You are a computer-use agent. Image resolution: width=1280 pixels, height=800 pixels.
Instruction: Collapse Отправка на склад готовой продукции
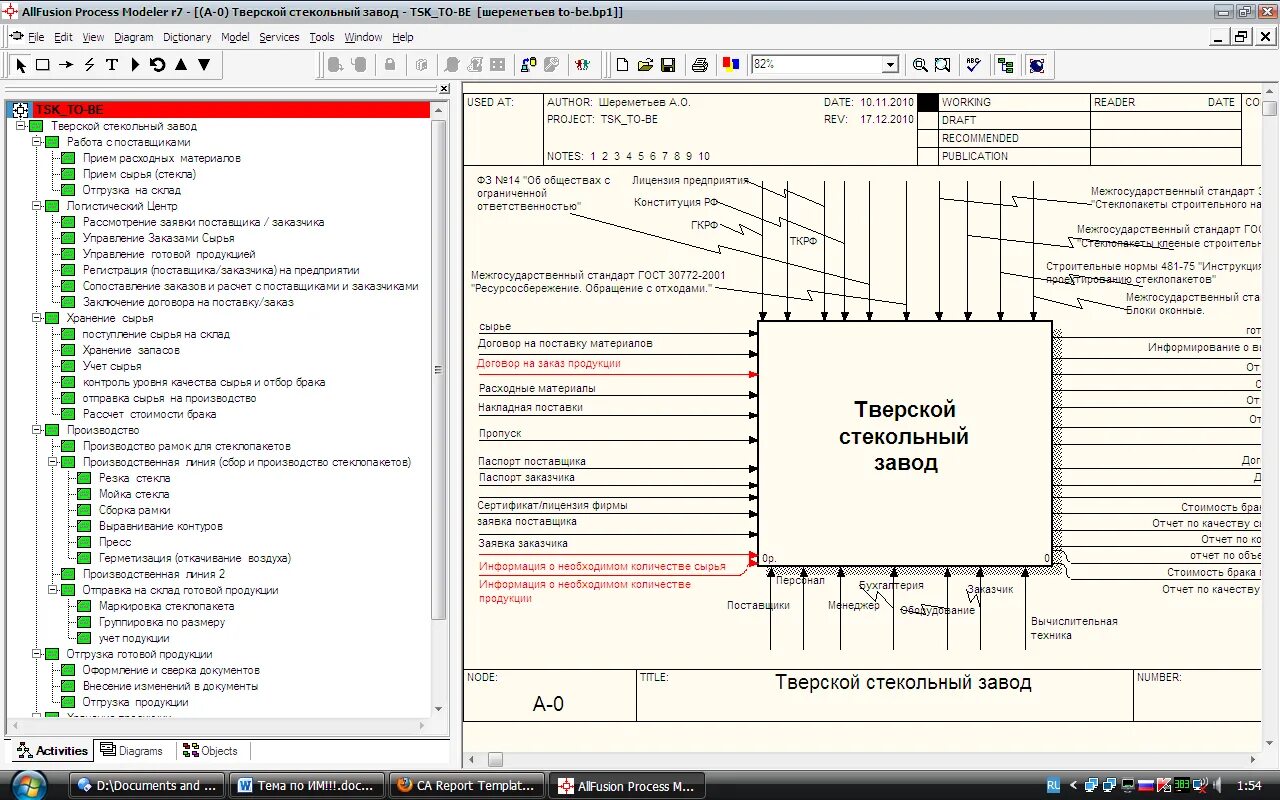click(53, 590)
